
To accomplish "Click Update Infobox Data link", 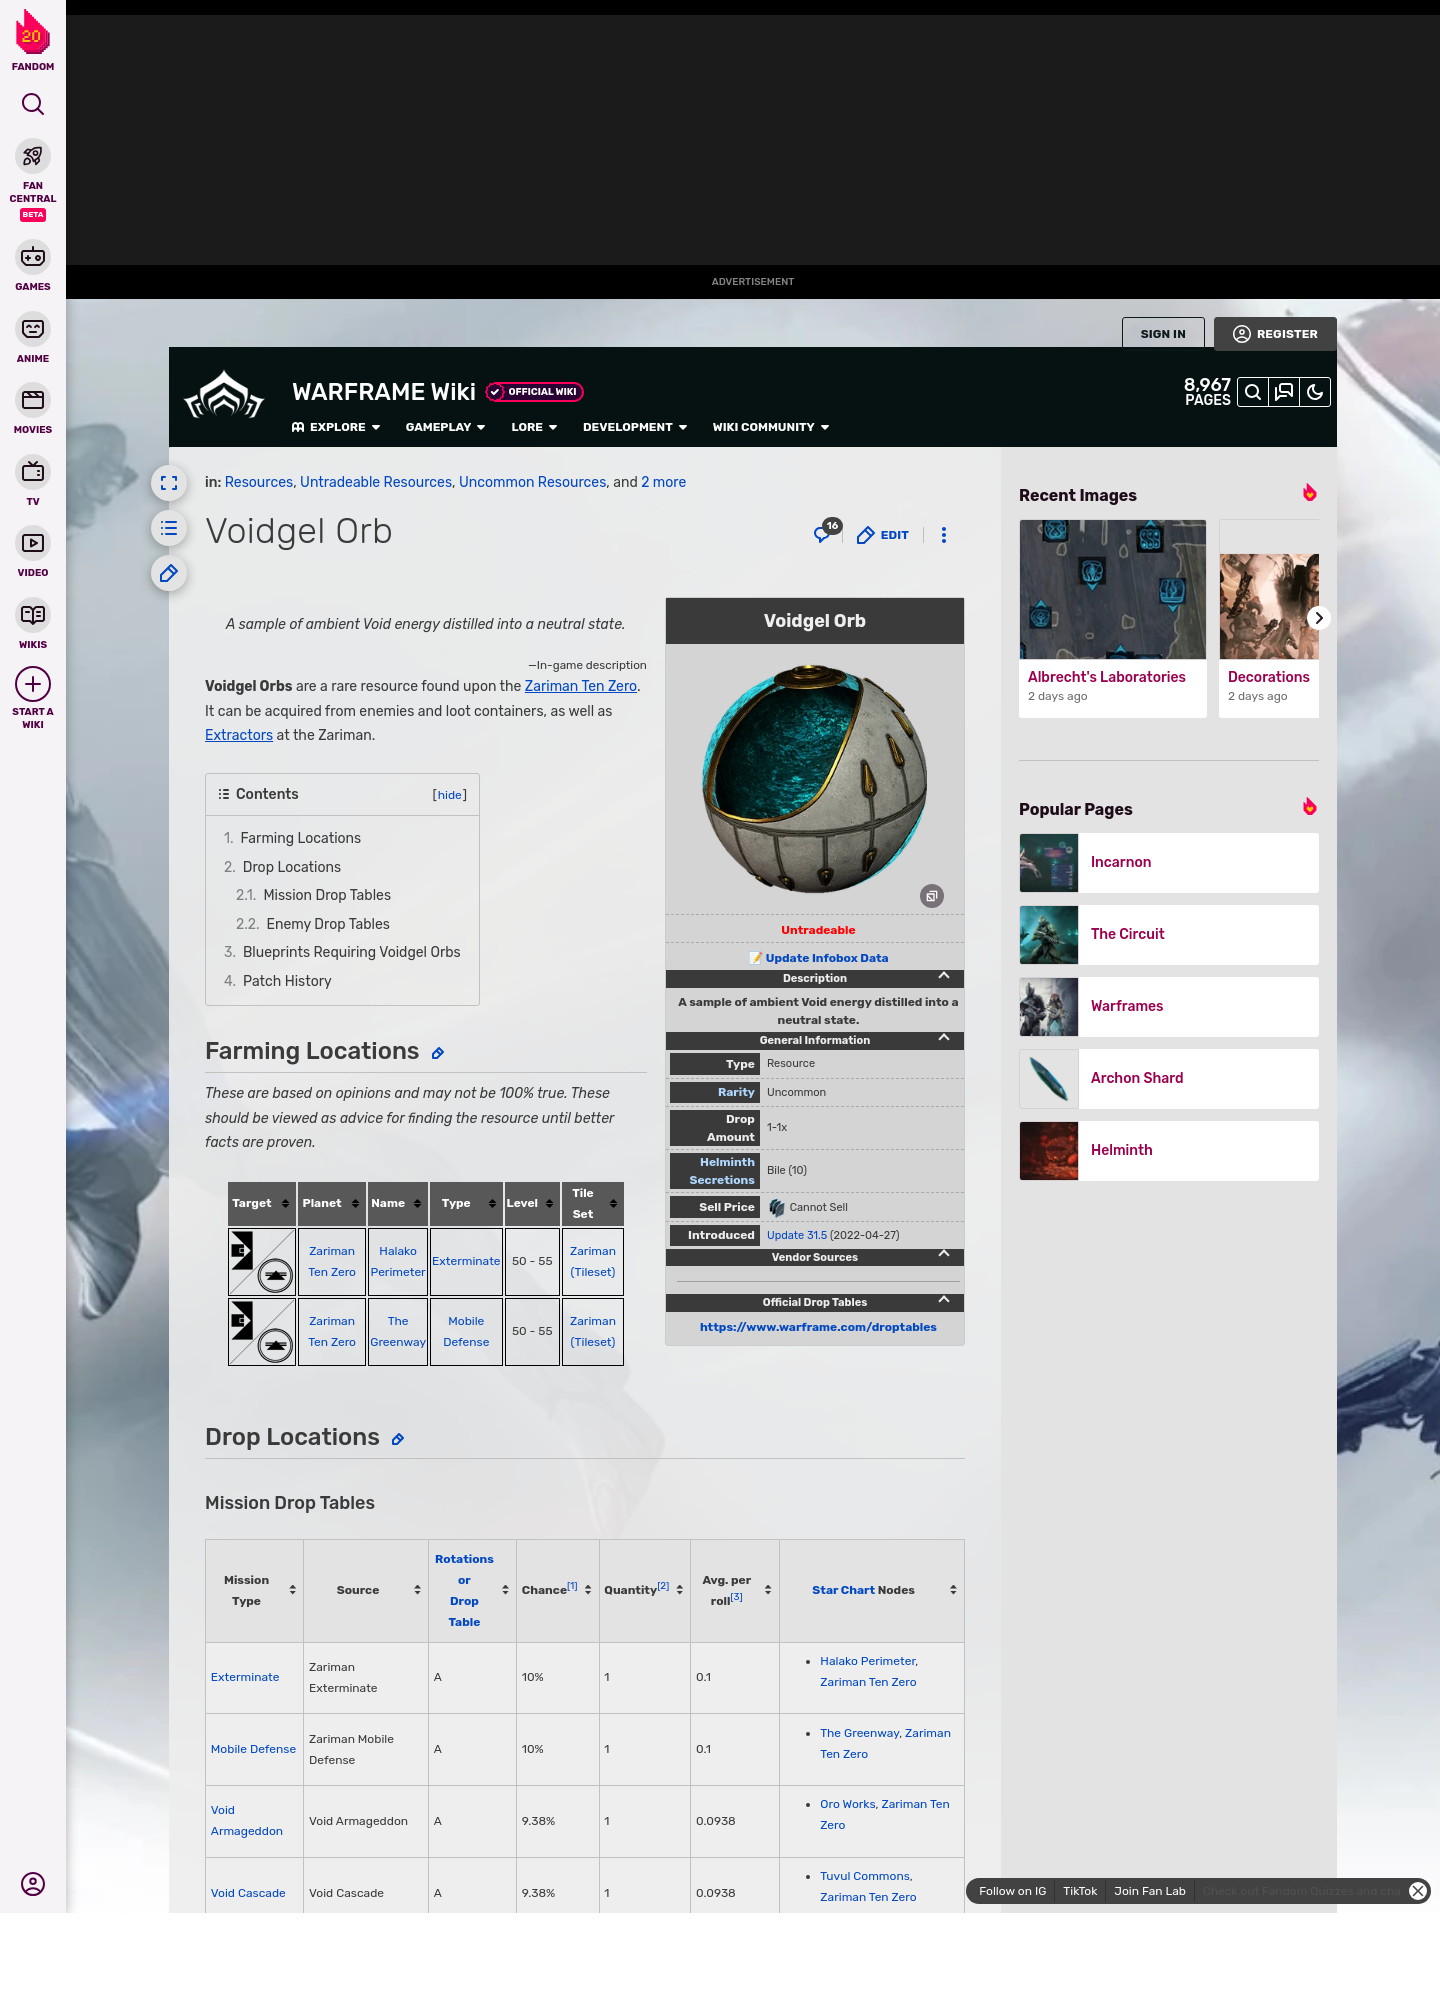I will pos(826,958).
